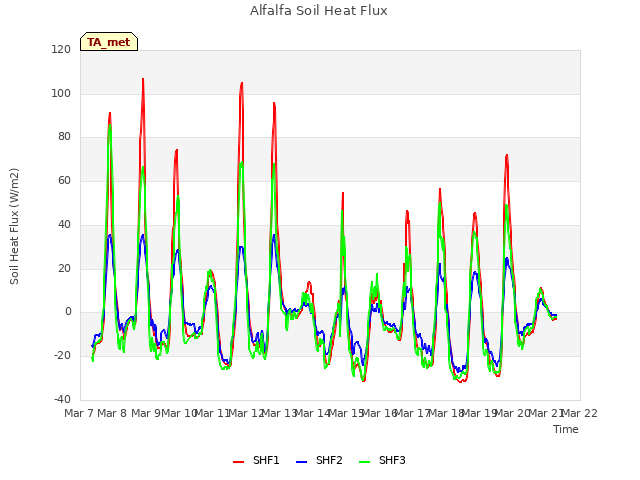
Task: Toggle the SHF2 legend entry
Action: tap(319, 460)
